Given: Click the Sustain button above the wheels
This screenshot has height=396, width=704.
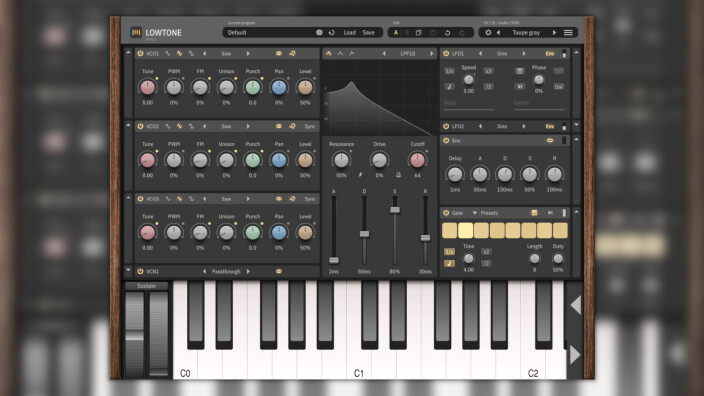Looking at the screenshot, I should pos(146,286).
